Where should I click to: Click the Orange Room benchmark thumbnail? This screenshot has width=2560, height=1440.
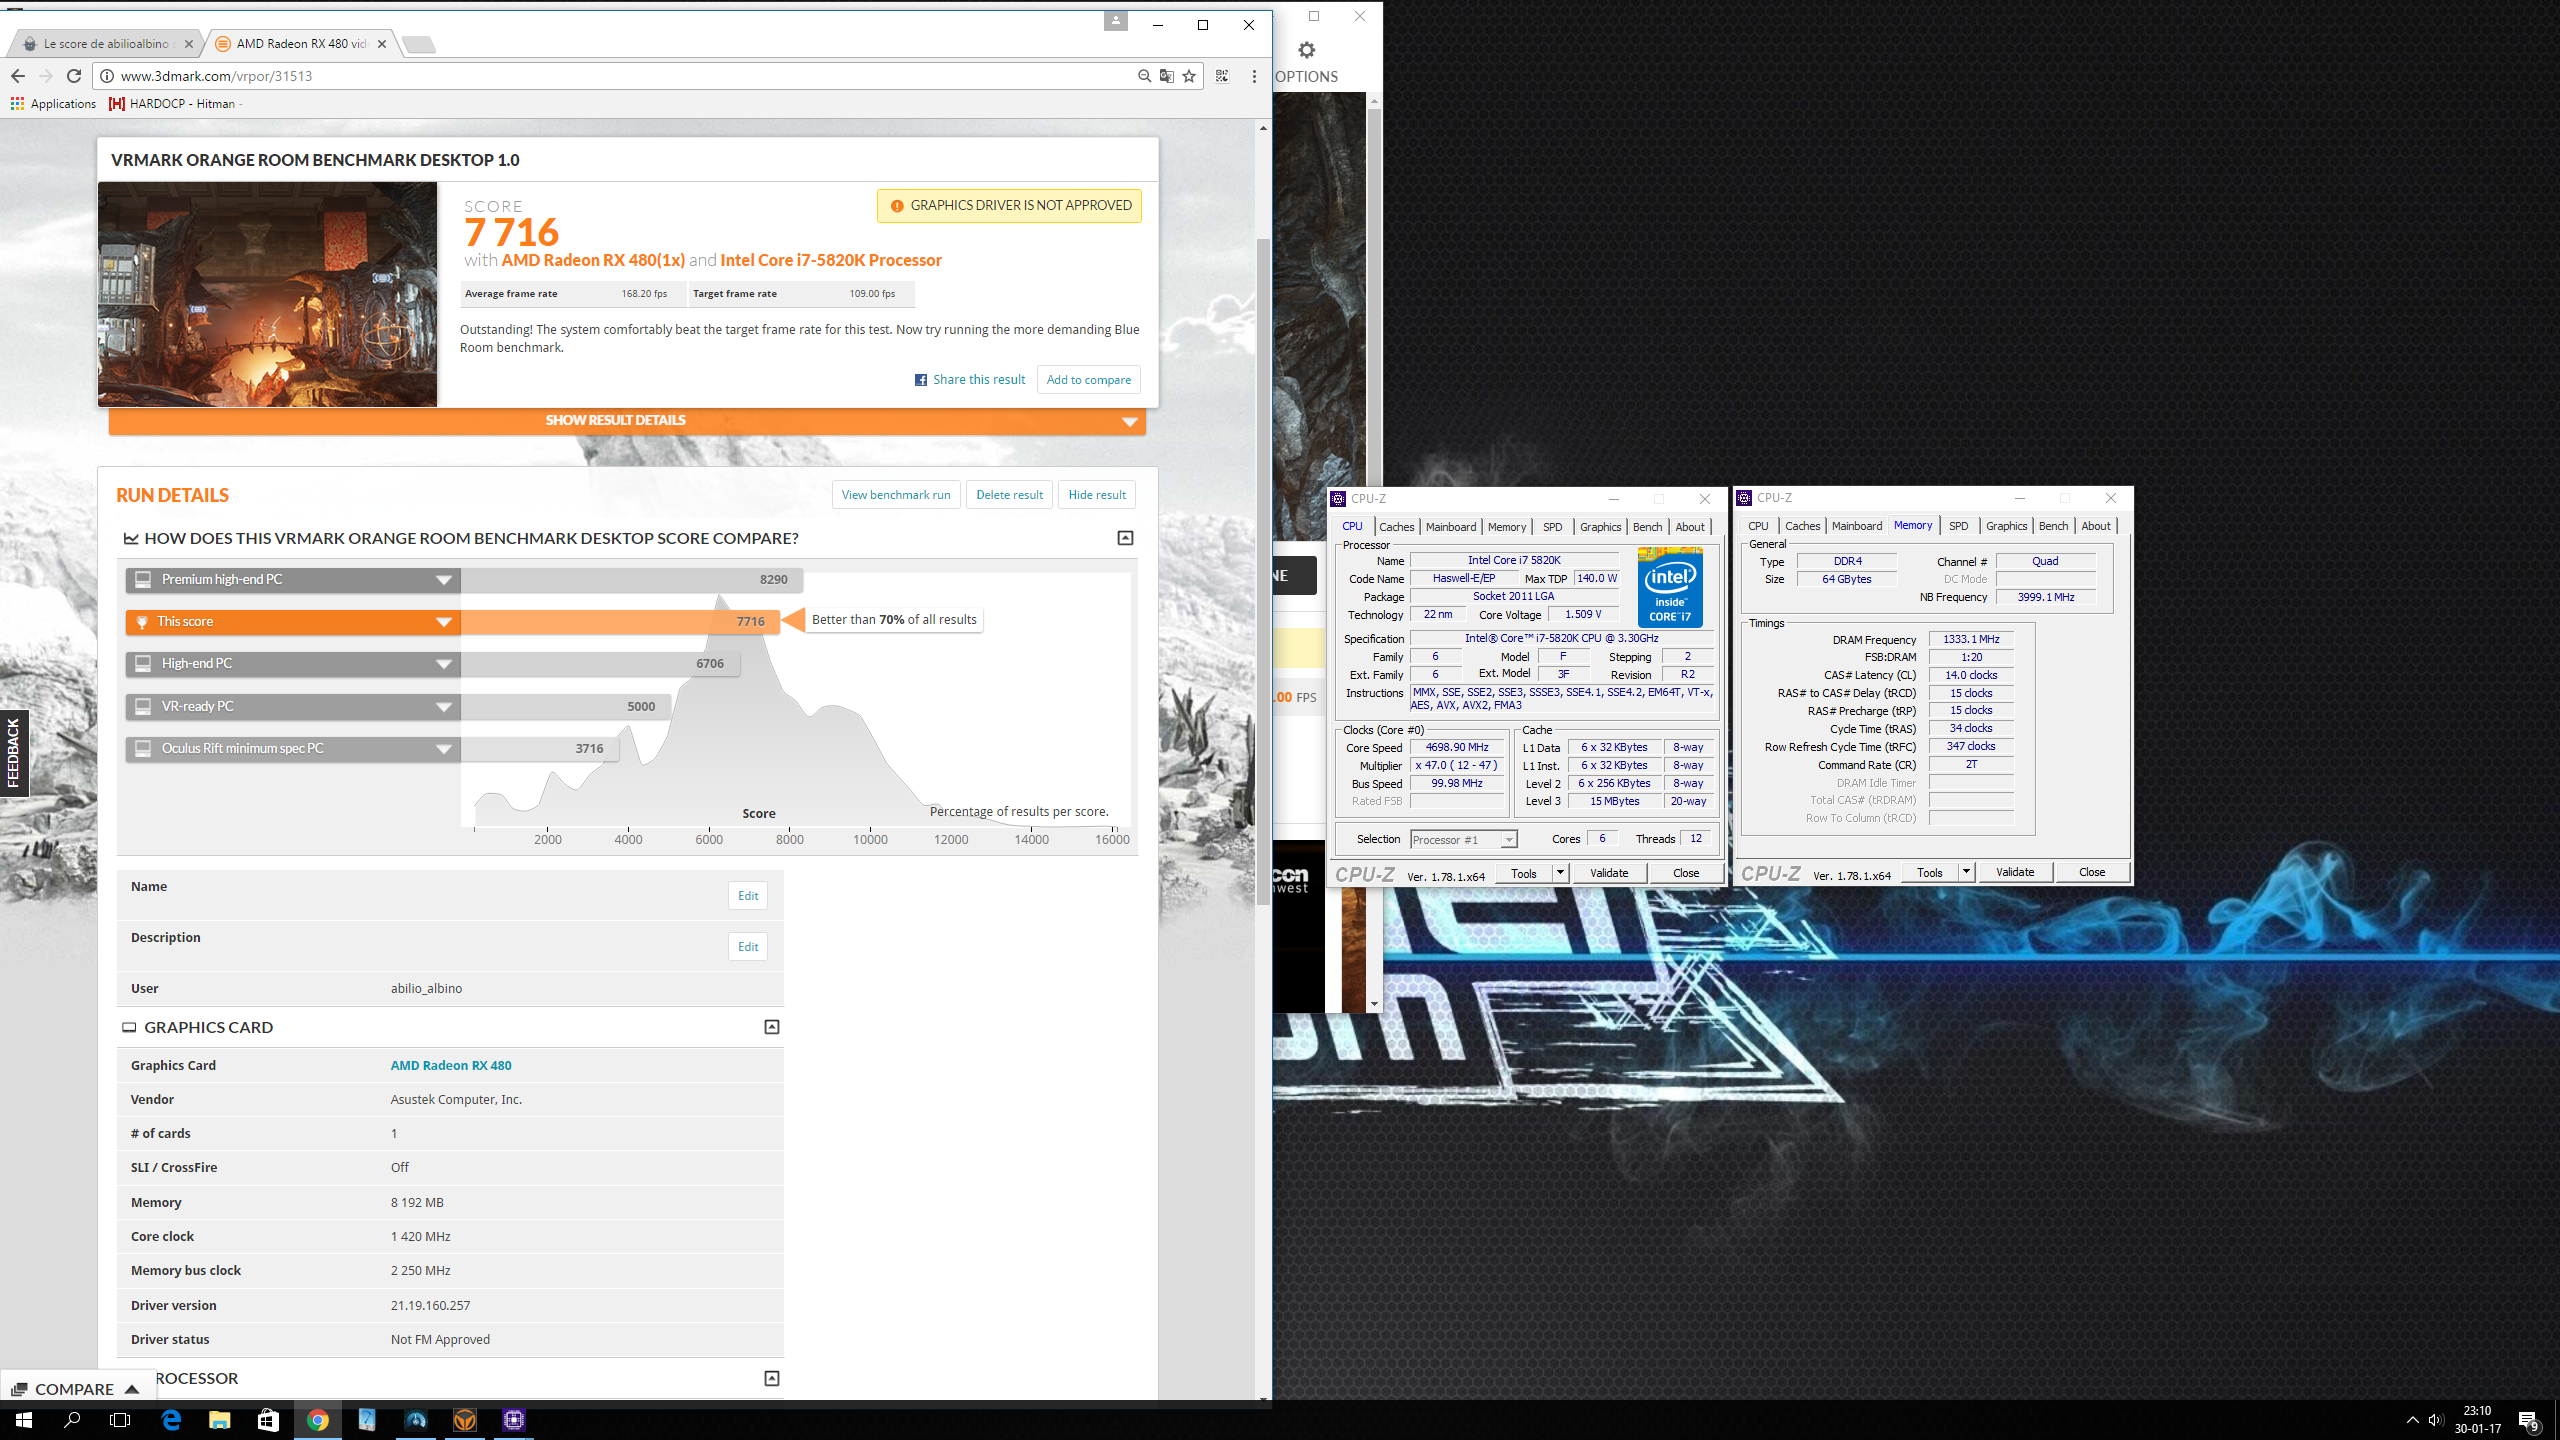pos(267,294)
